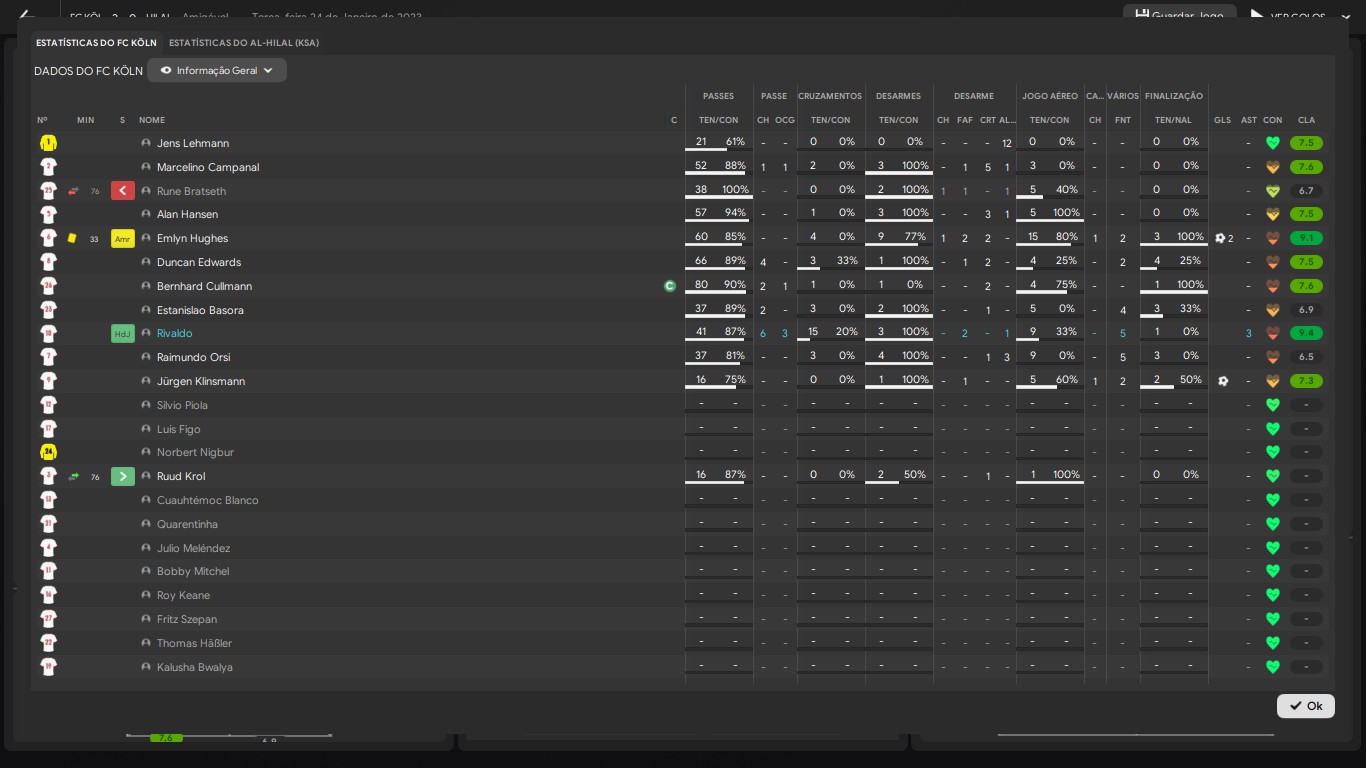Screen dimensions: 1366x768
Task: Click the red substituted-off arrow for Rune Bratseth
Action: pyautogui.click(x=123, y=191)
